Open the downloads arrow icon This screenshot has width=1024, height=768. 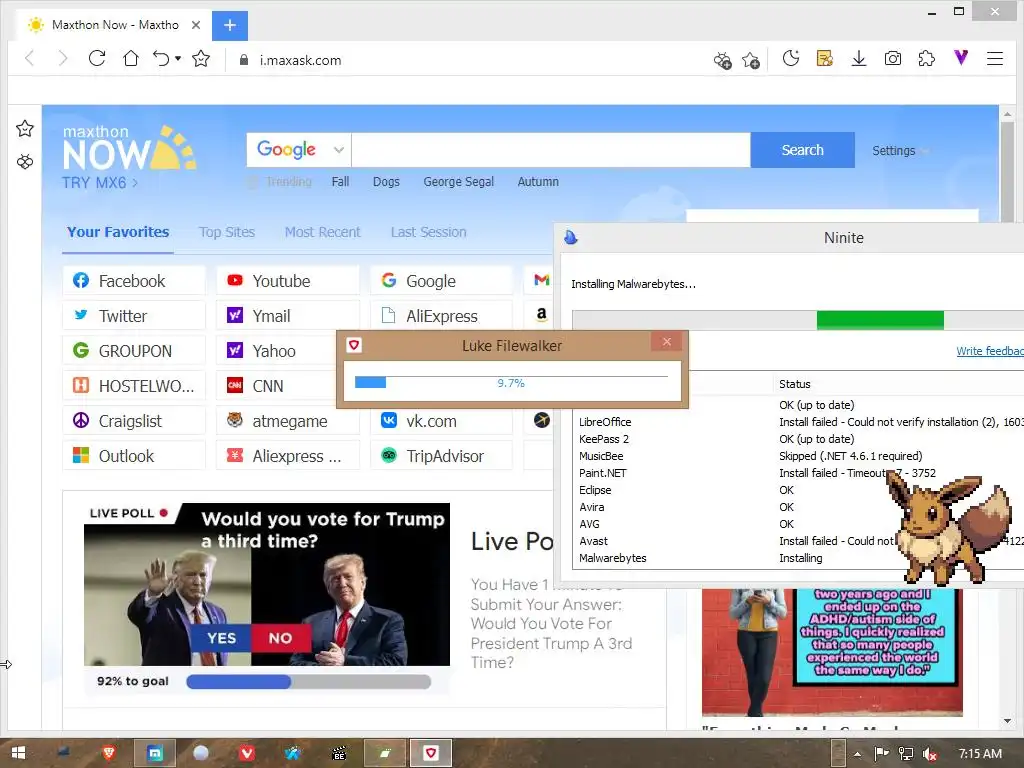coord(859,59)
